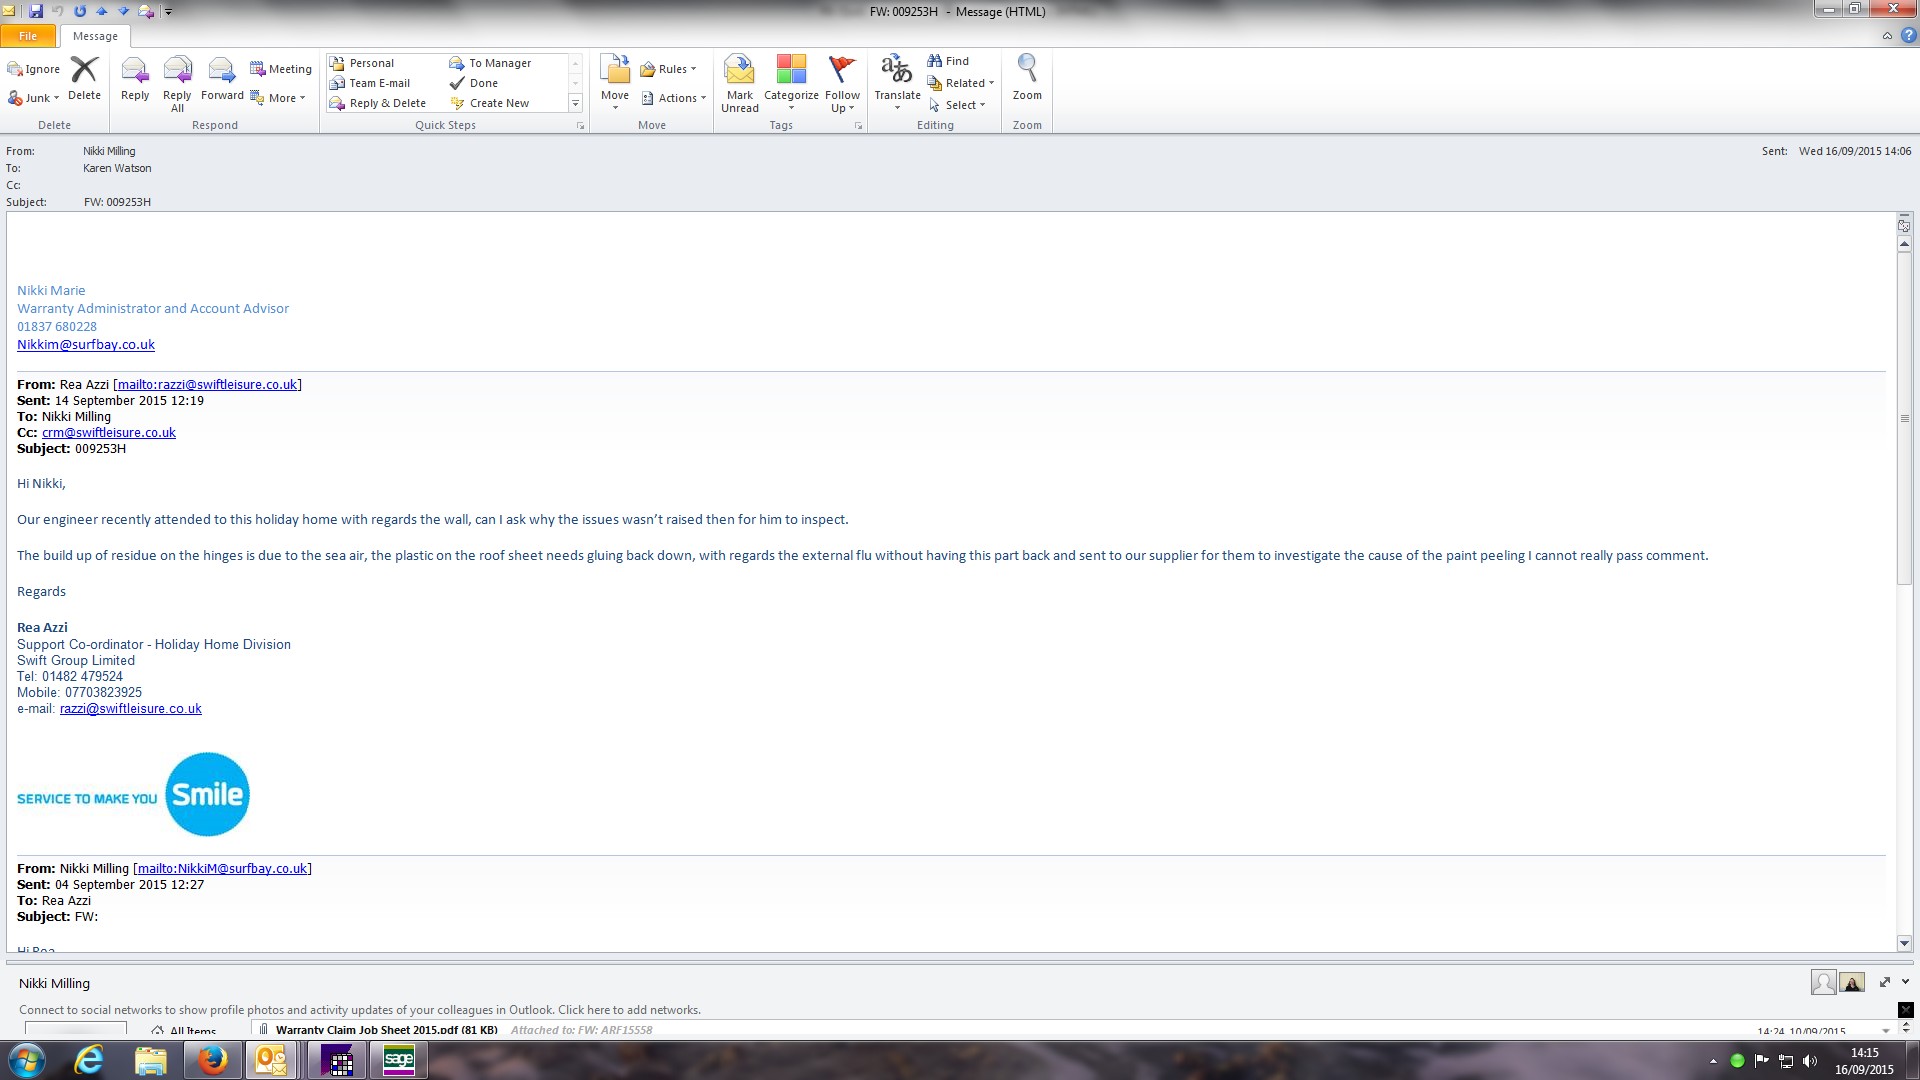Click the Ignore conversation button
The height and width of the screenshot is (1080, 1920).
coord(34,69)
